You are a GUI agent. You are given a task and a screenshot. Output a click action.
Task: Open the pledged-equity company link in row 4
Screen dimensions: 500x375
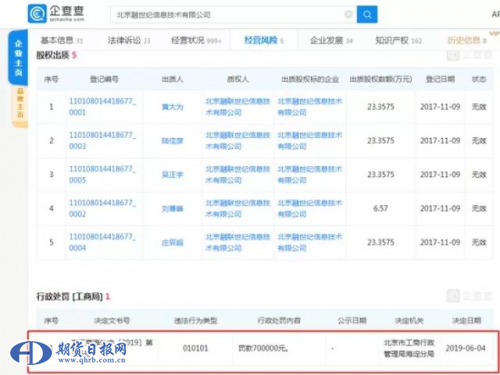click(310, 208)
